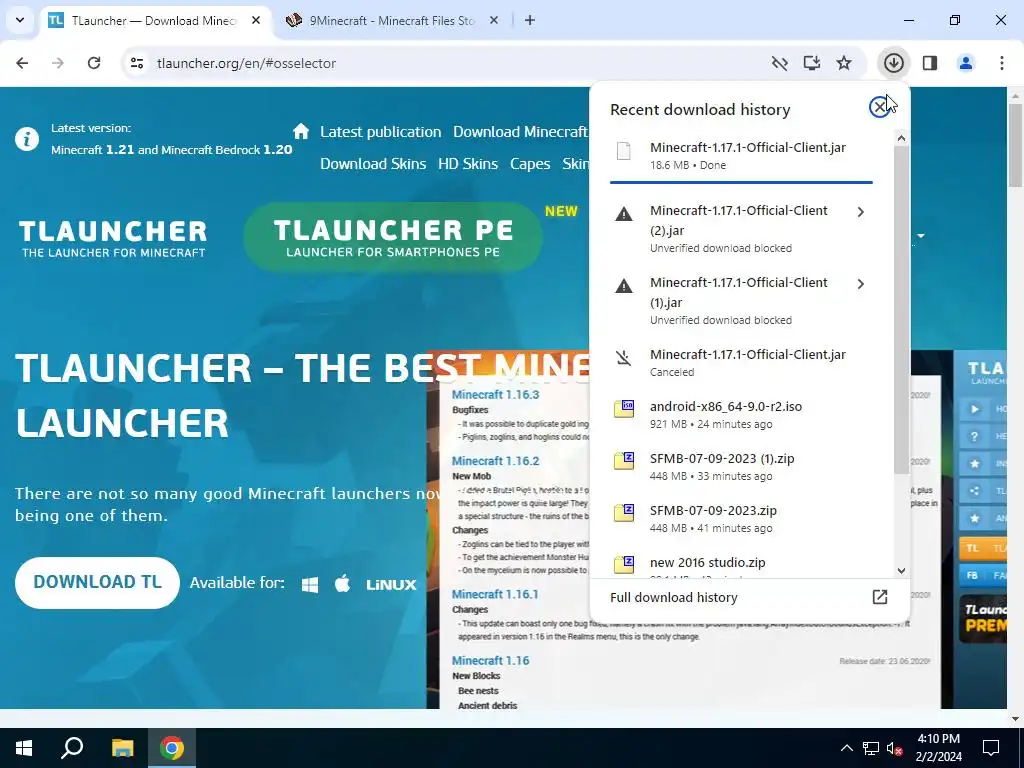Click the TLAUNCHER logo
Viewport: 1024px width, 768px height.
point(112,238)
